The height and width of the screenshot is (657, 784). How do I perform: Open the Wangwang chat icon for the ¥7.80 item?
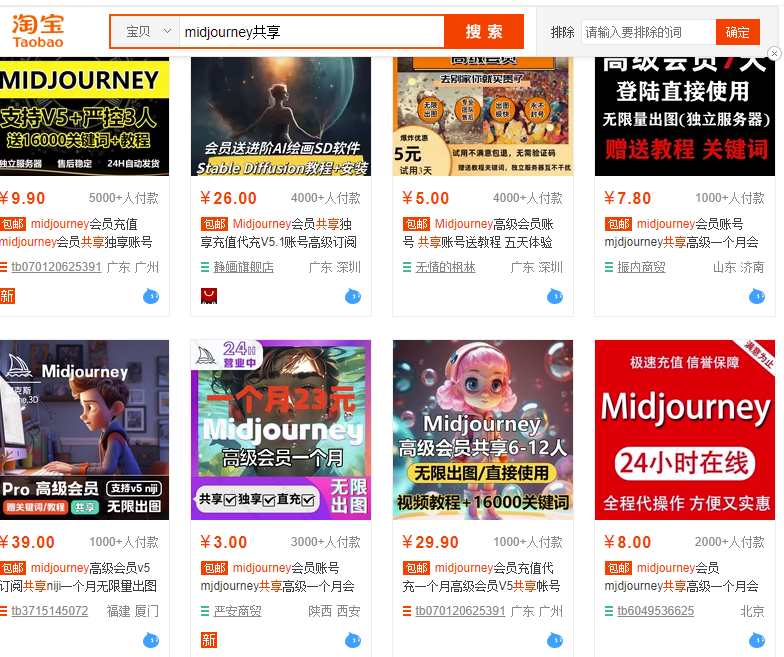pos(757,296)
